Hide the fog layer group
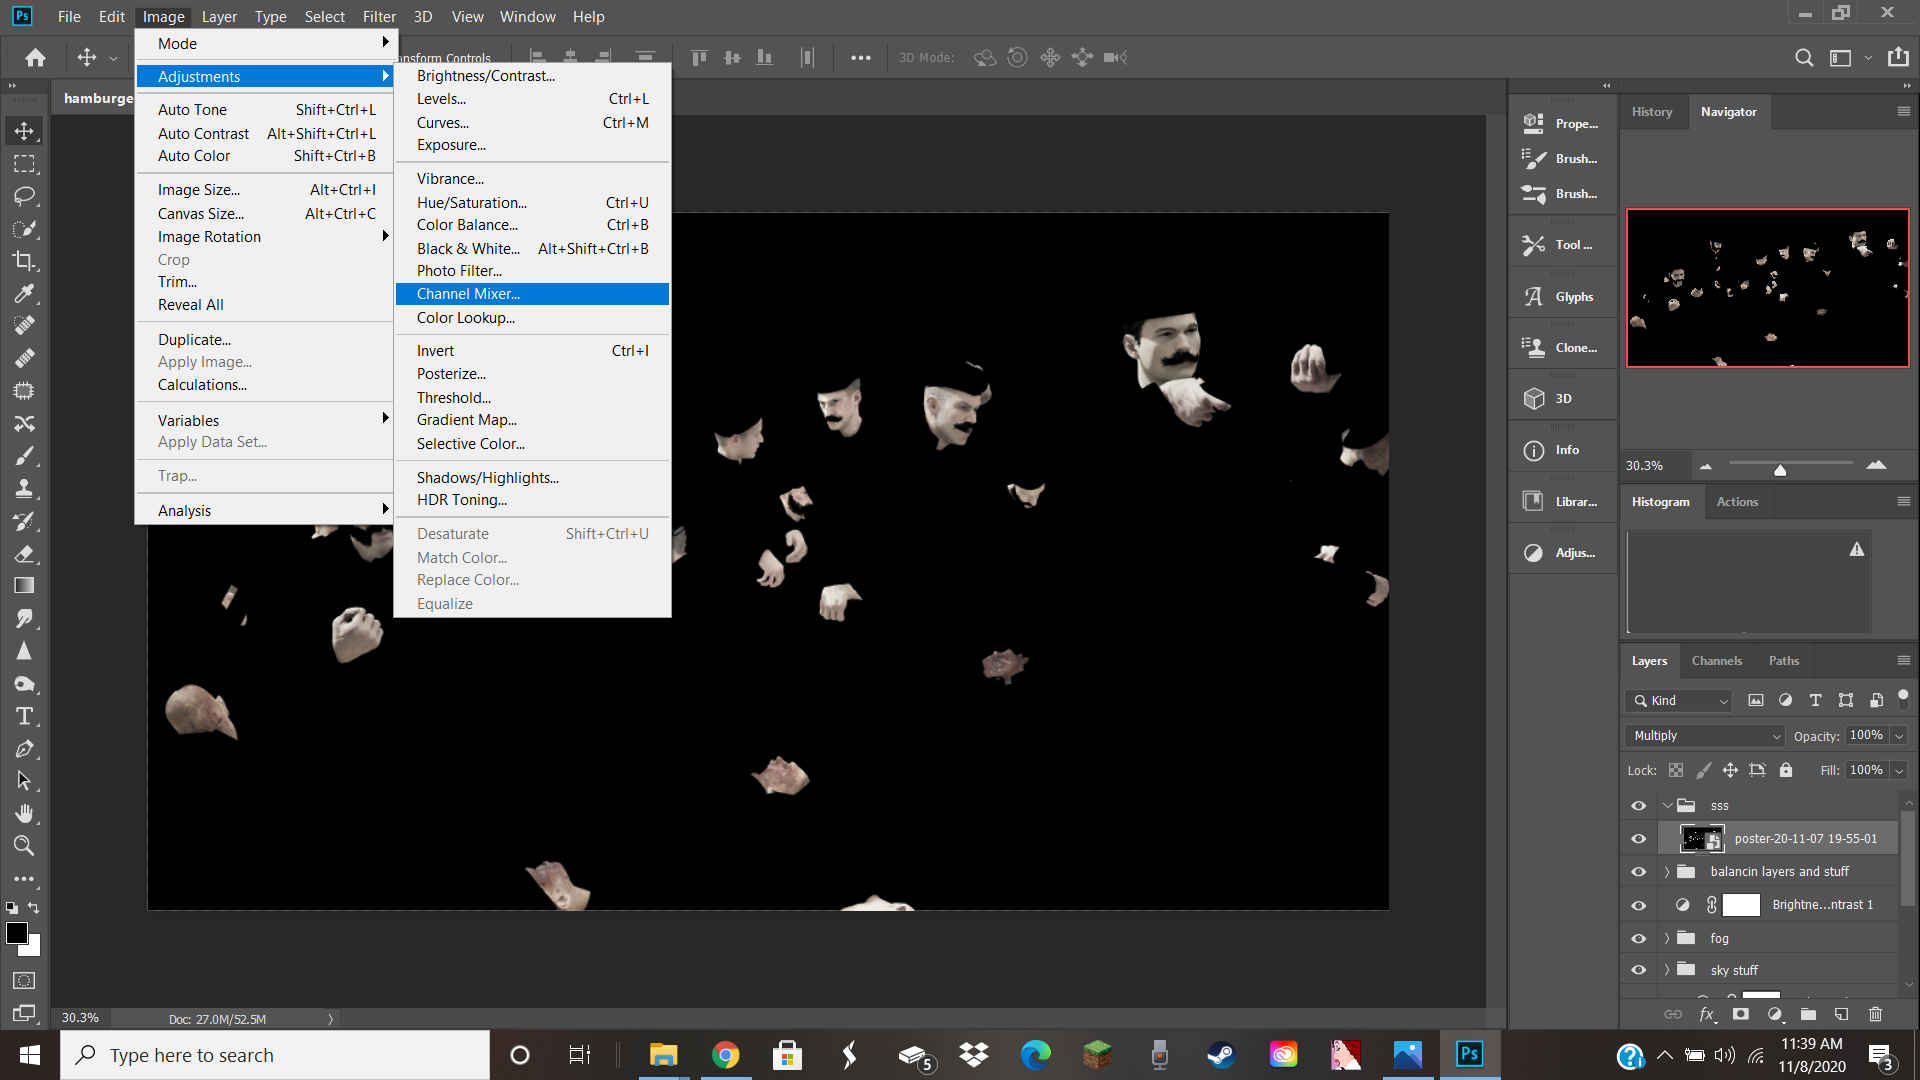 [x=1638, y=938]
